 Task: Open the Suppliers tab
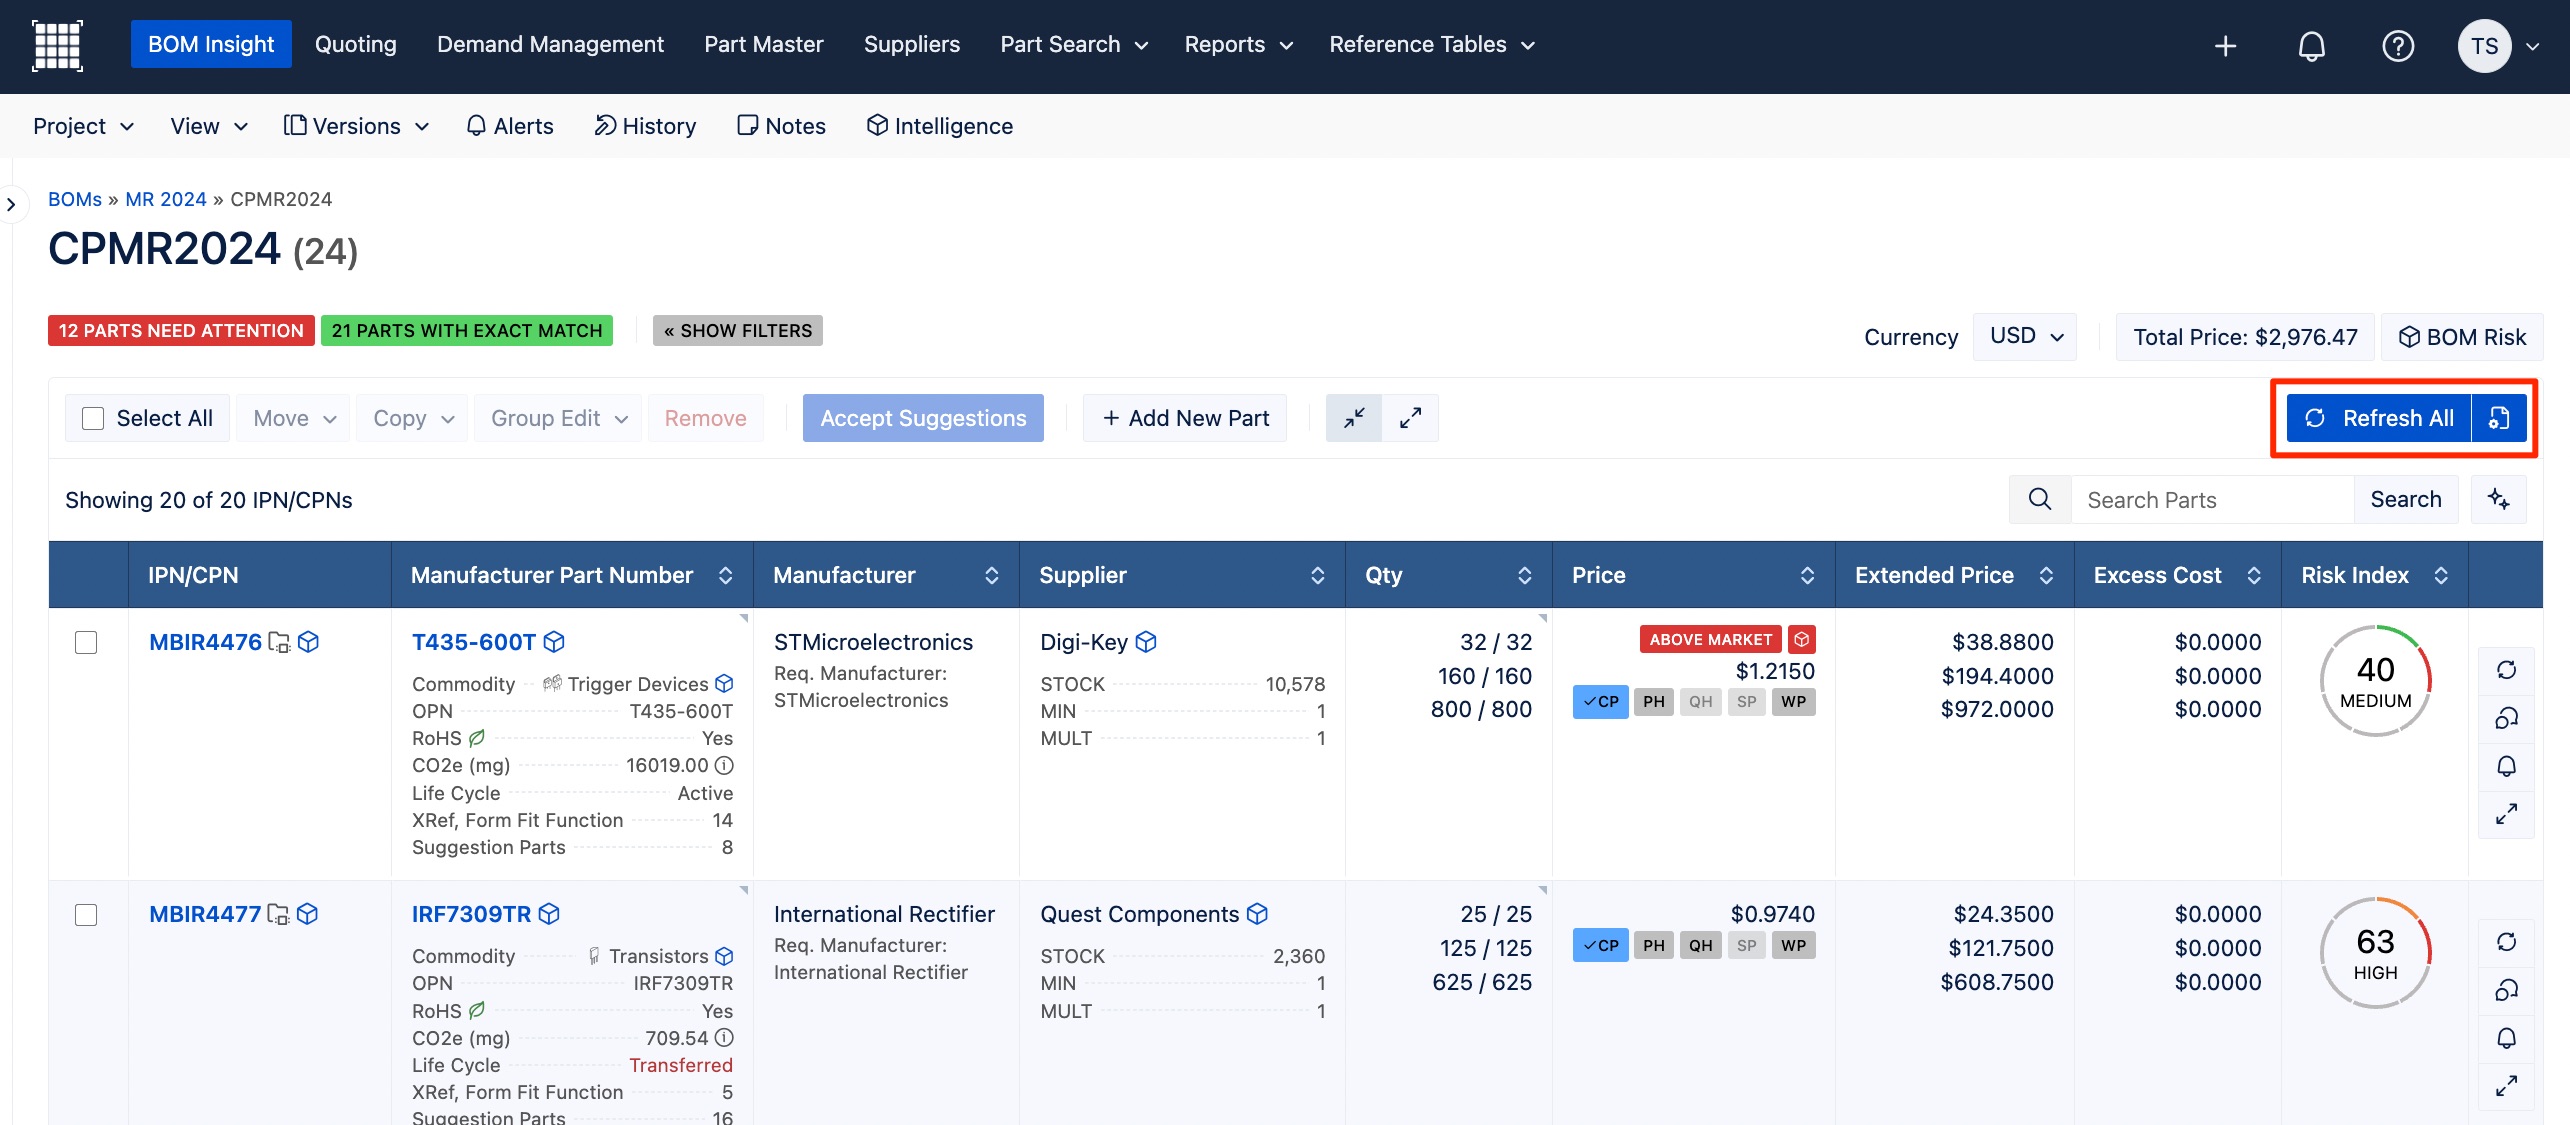click(x=911, y=45)
